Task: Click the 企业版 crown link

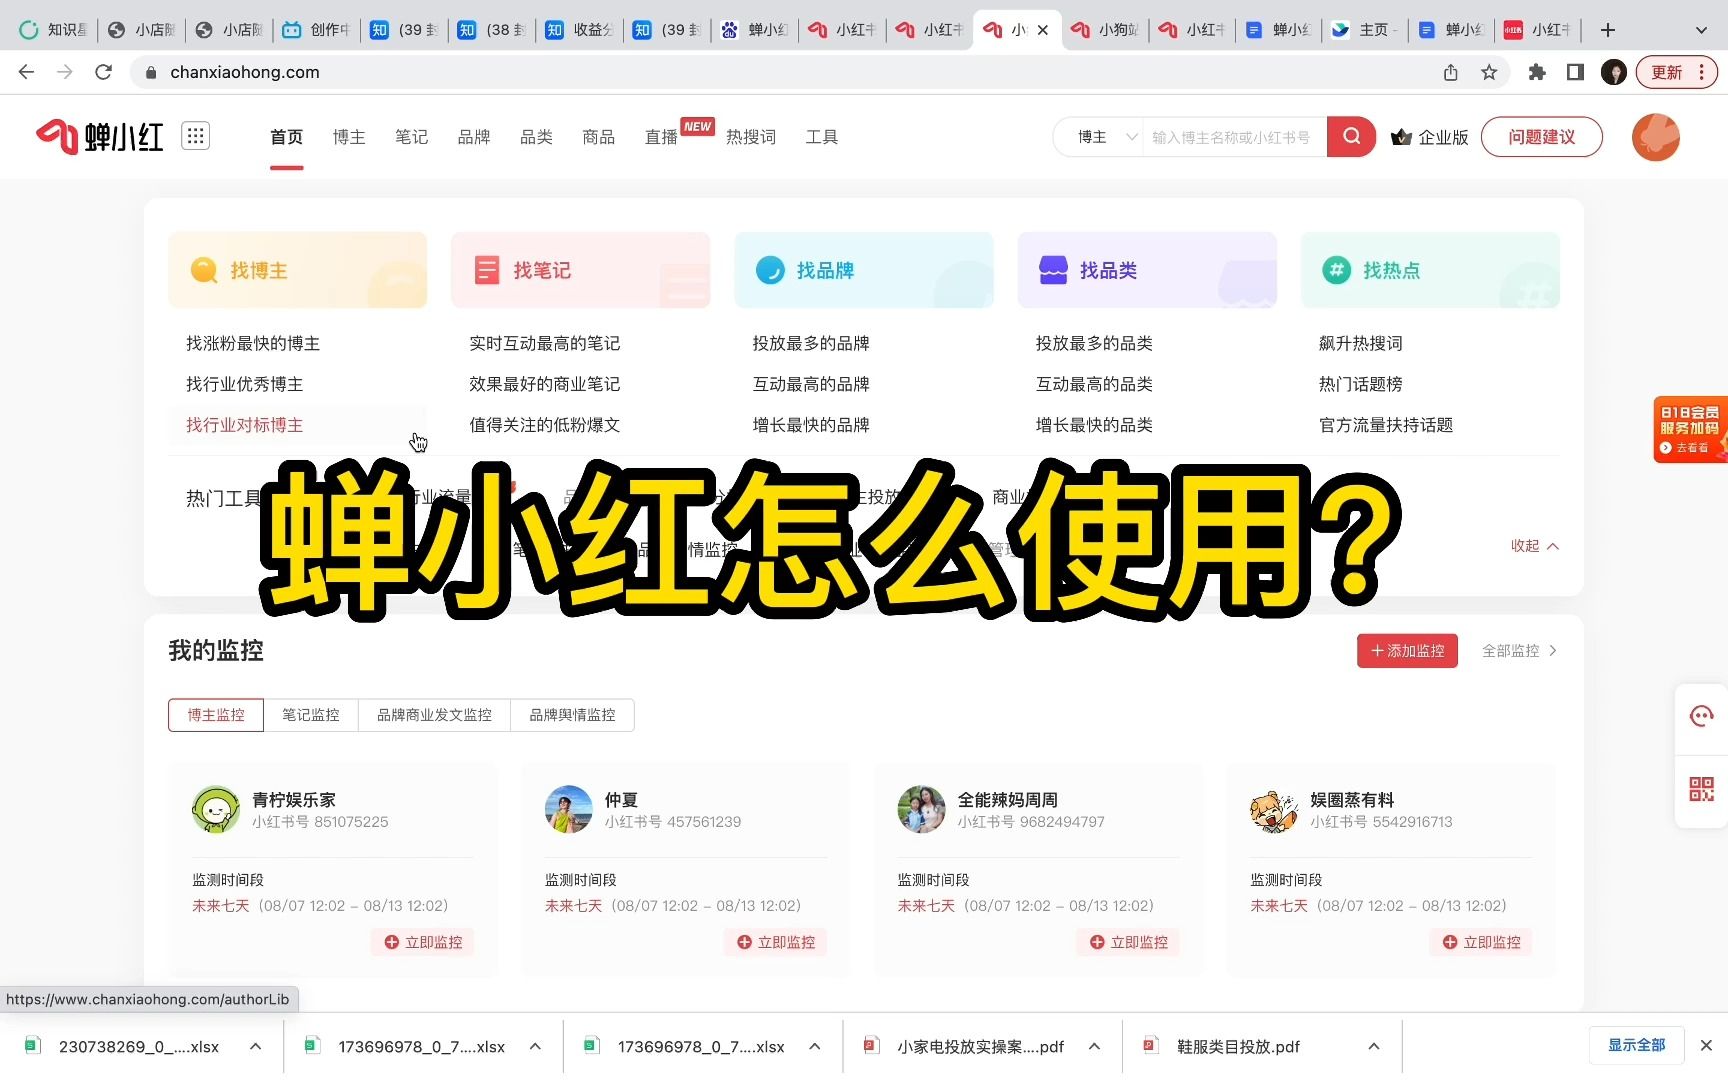Action: pos(1430,137)
